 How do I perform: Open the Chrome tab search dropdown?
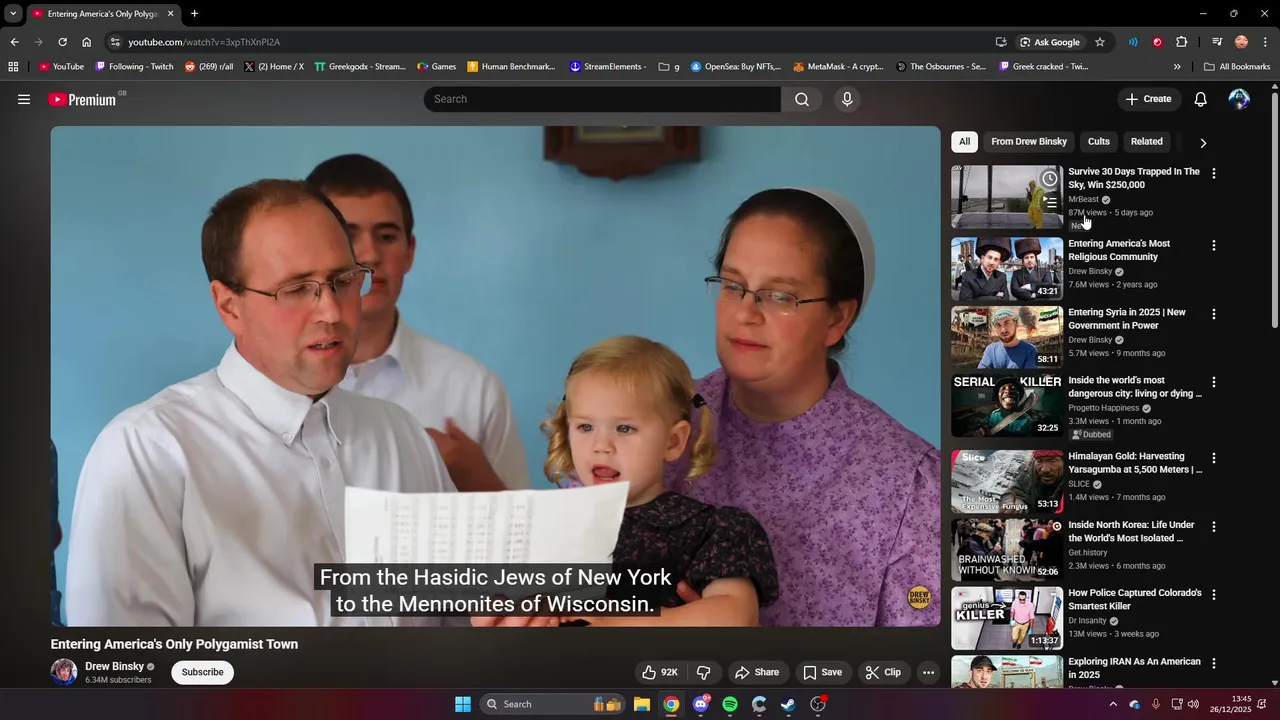(x=13, y=14)
